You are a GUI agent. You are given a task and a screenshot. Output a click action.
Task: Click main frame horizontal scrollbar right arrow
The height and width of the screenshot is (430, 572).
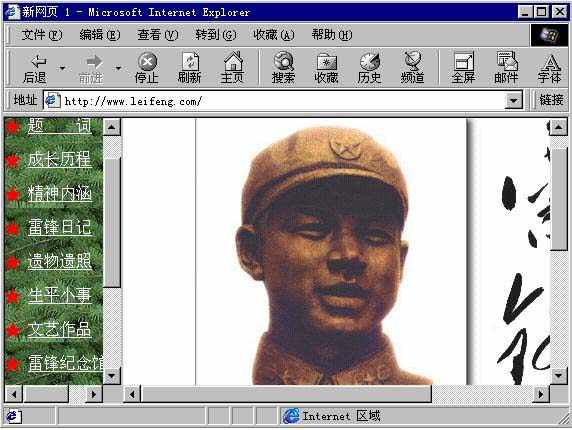[x=541, y=394]
